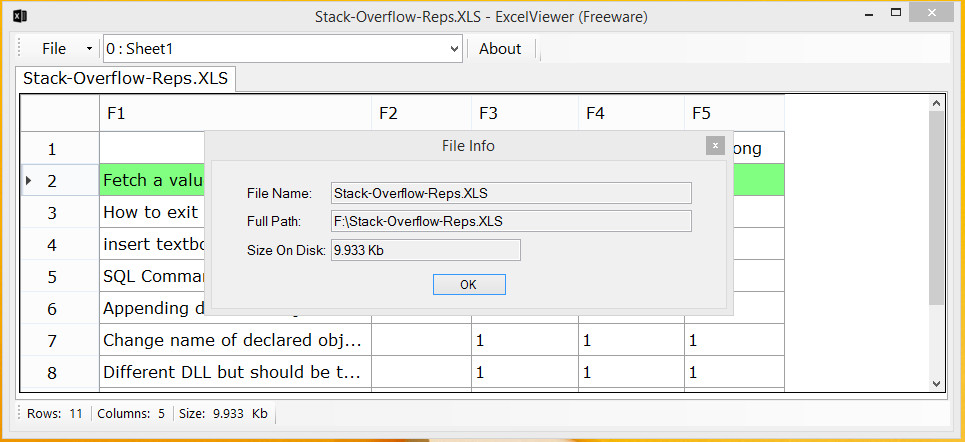Click the OK button in File Info
Viewport: 965px width, 442px height.
point(469,284)
